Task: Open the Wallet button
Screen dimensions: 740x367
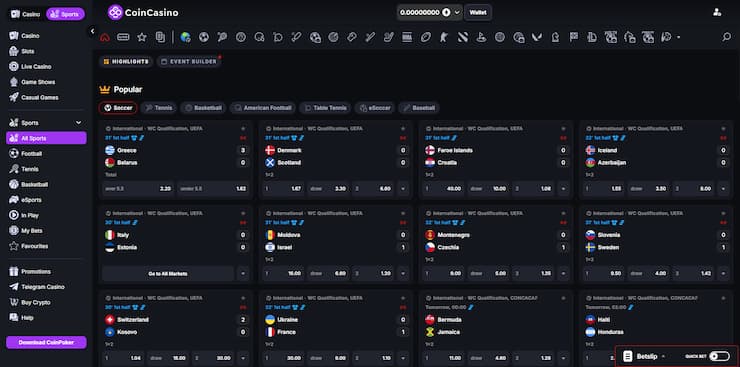Action: click(478, 13)
